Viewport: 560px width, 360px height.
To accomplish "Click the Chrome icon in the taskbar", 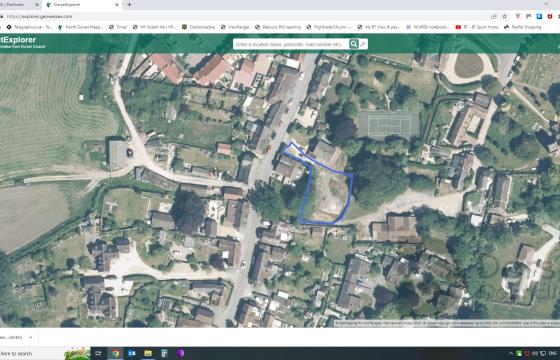I will click(115, 354).
